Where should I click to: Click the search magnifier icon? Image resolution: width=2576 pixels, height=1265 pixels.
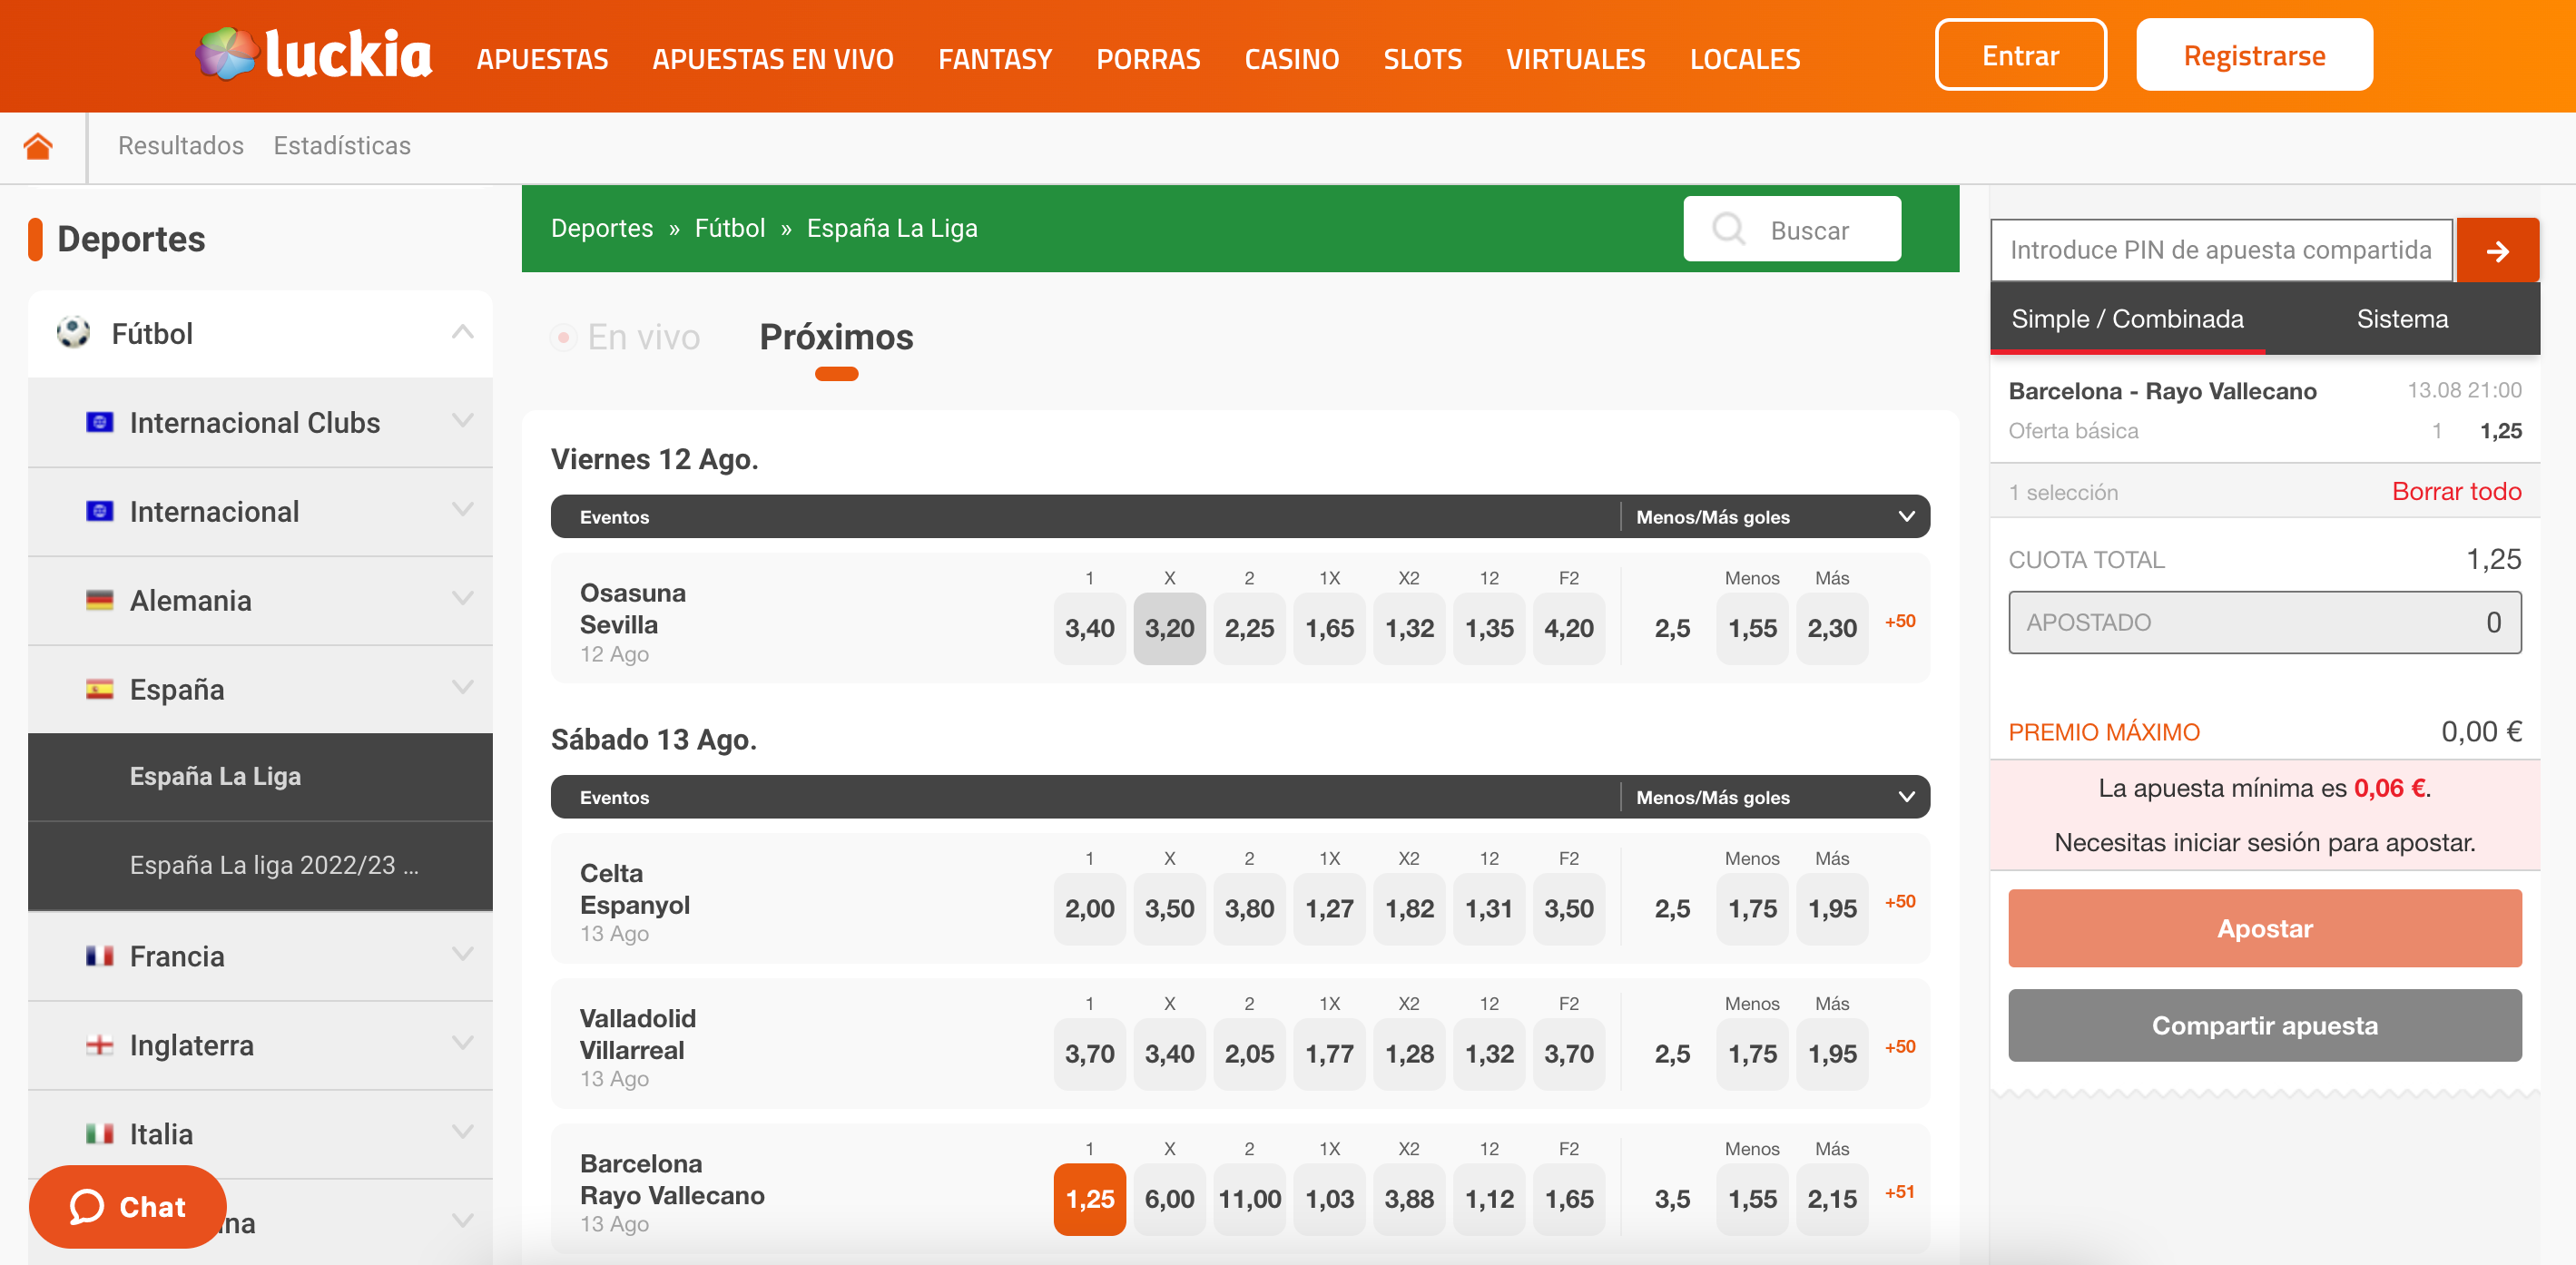pyautogui.click(x=1728, y=229)
